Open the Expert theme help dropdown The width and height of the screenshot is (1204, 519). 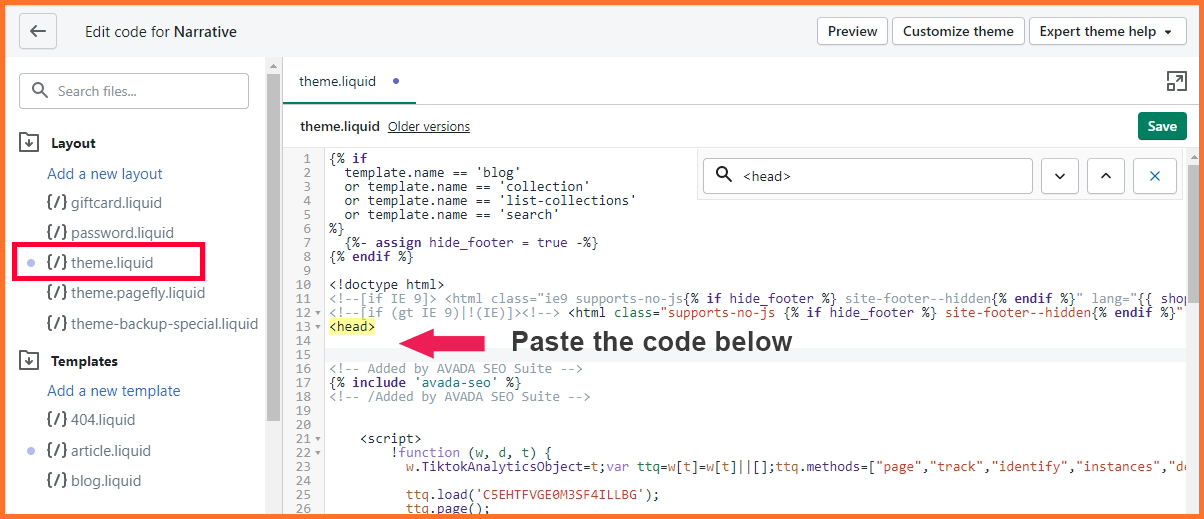point(1107,31)
